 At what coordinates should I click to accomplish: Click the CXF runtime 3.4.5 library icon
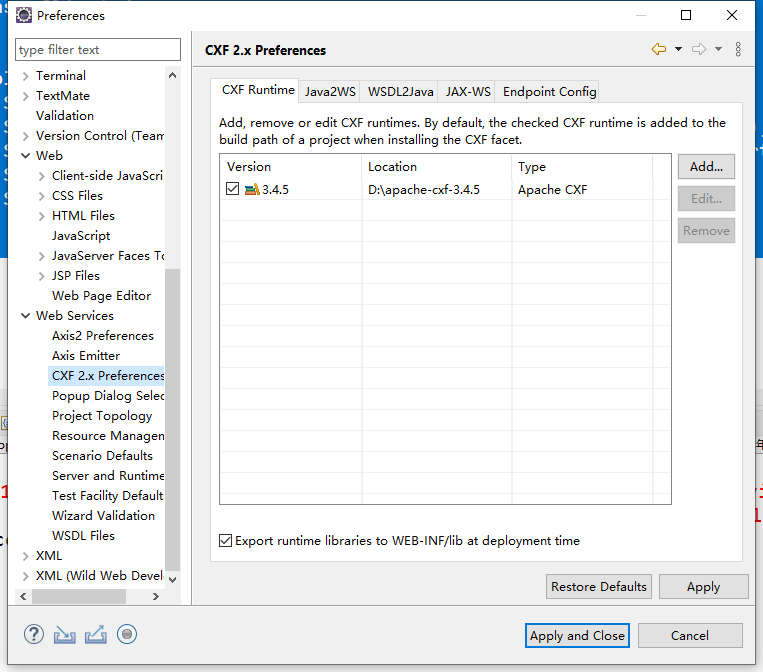pos(252,189)
